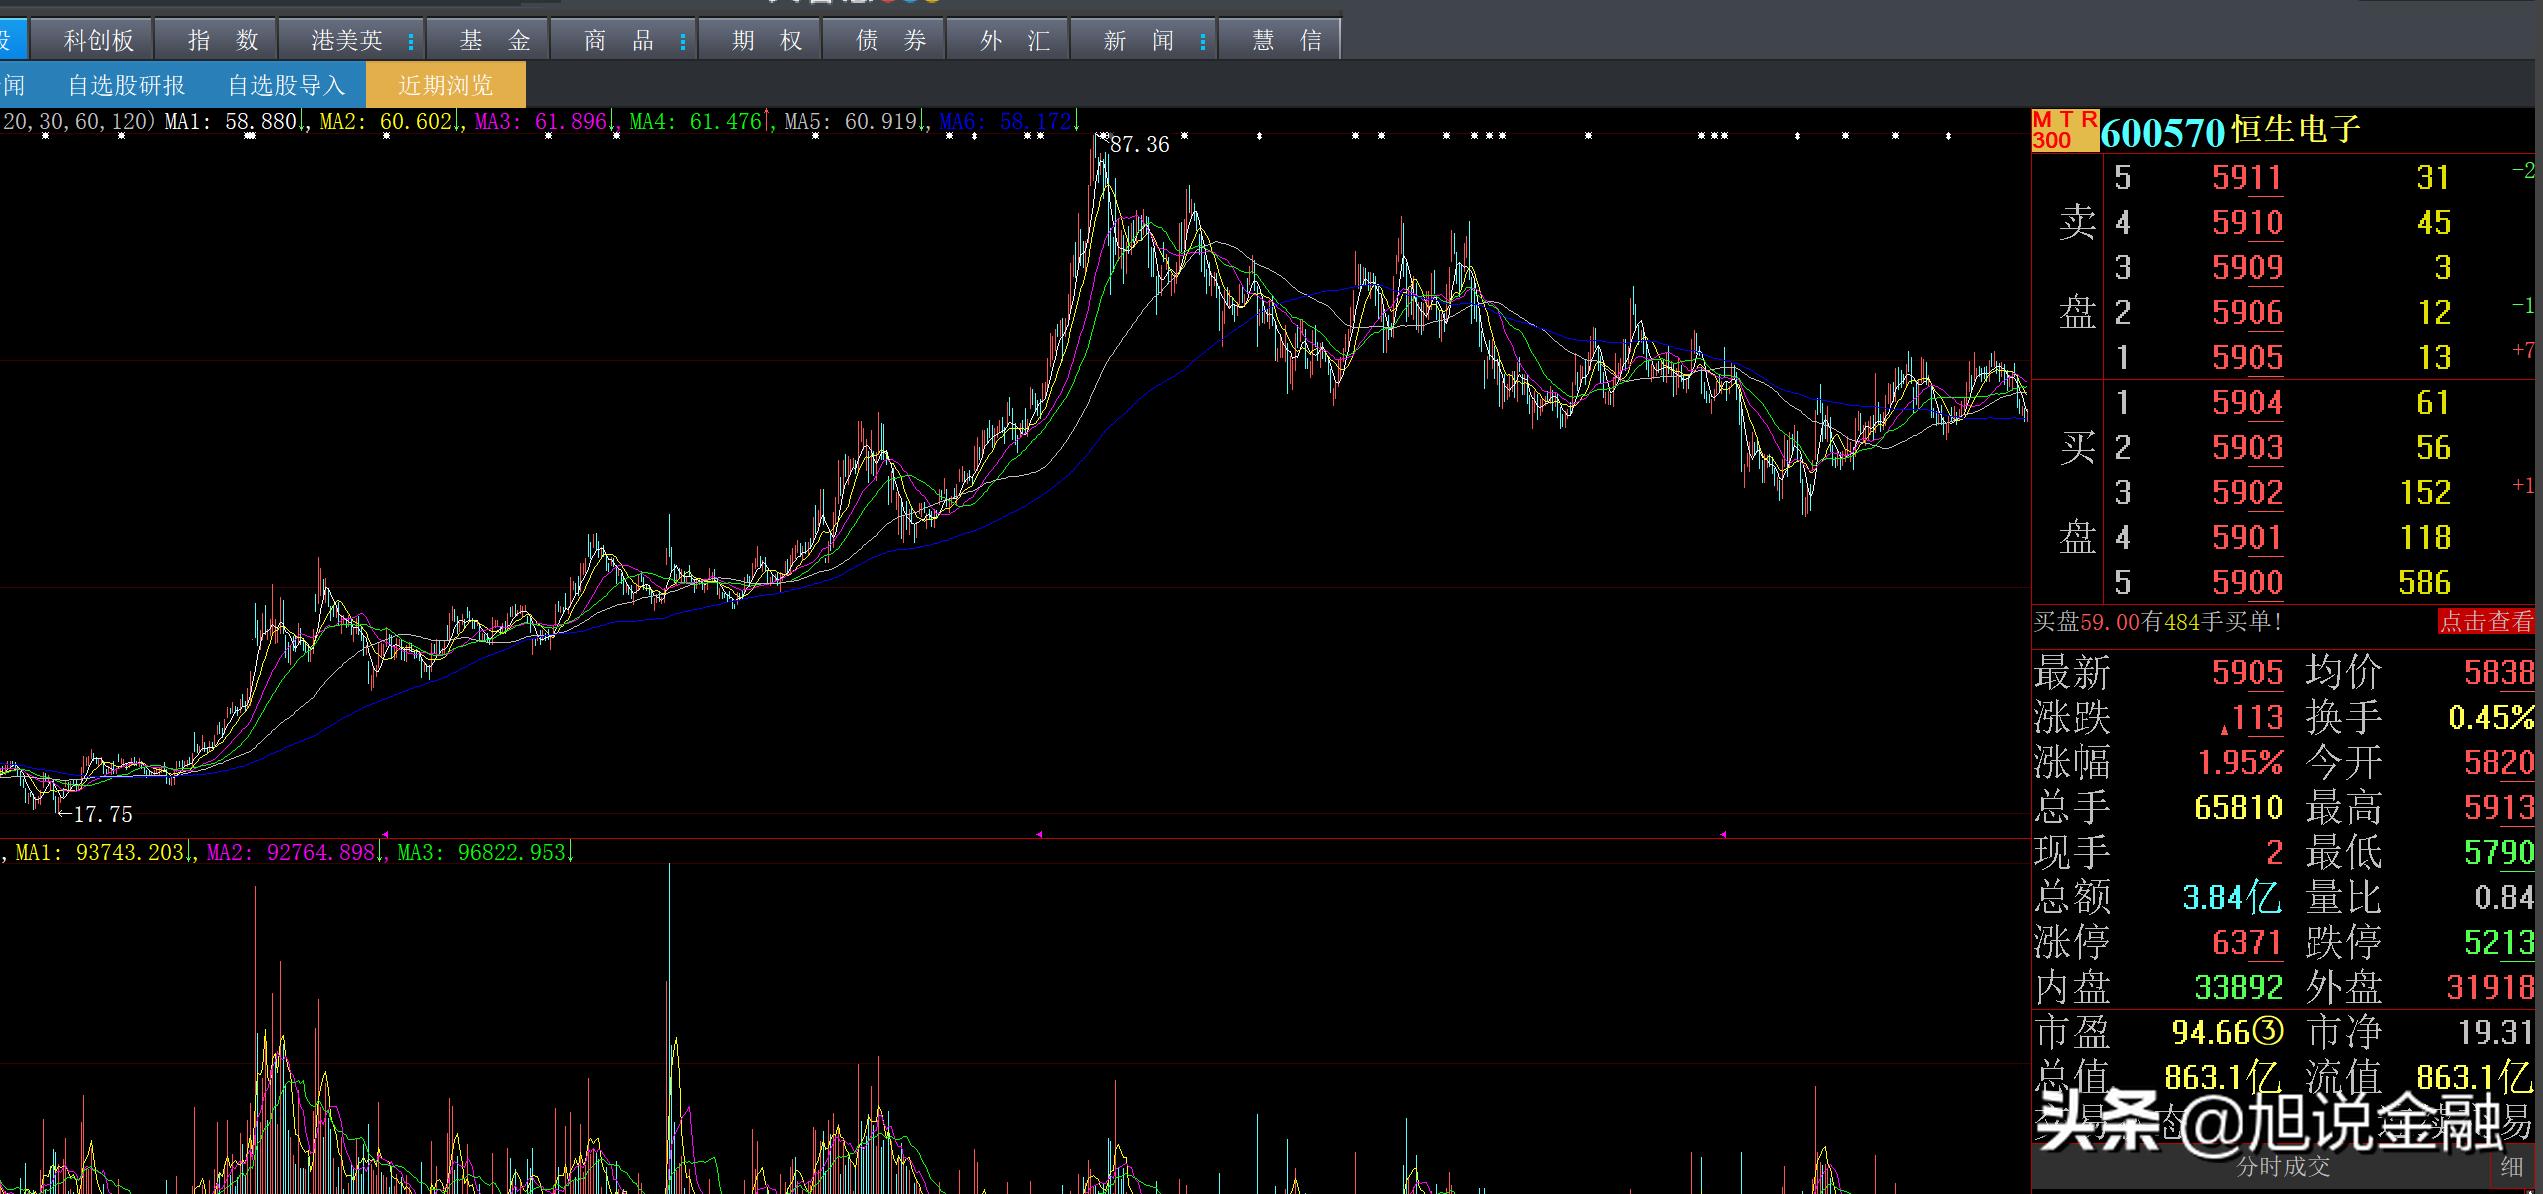The width and height of the screenshot is (2543, 1194).
Task: Click 自选股导入 sub-tab
Action: [286, 85]
